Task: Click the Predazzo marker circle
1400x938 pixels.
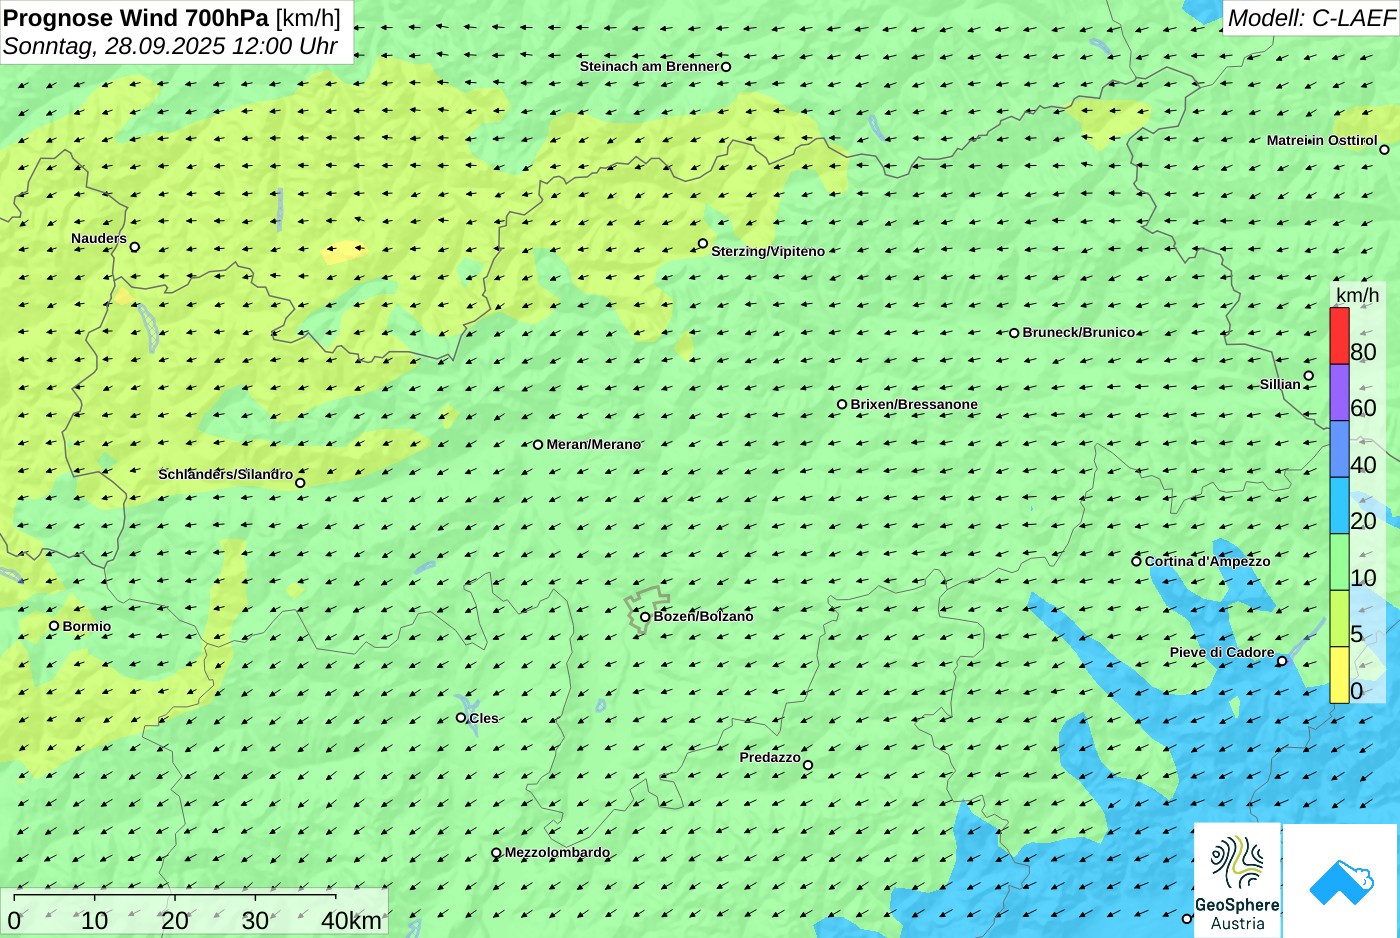Action: [x=808, y=766]
